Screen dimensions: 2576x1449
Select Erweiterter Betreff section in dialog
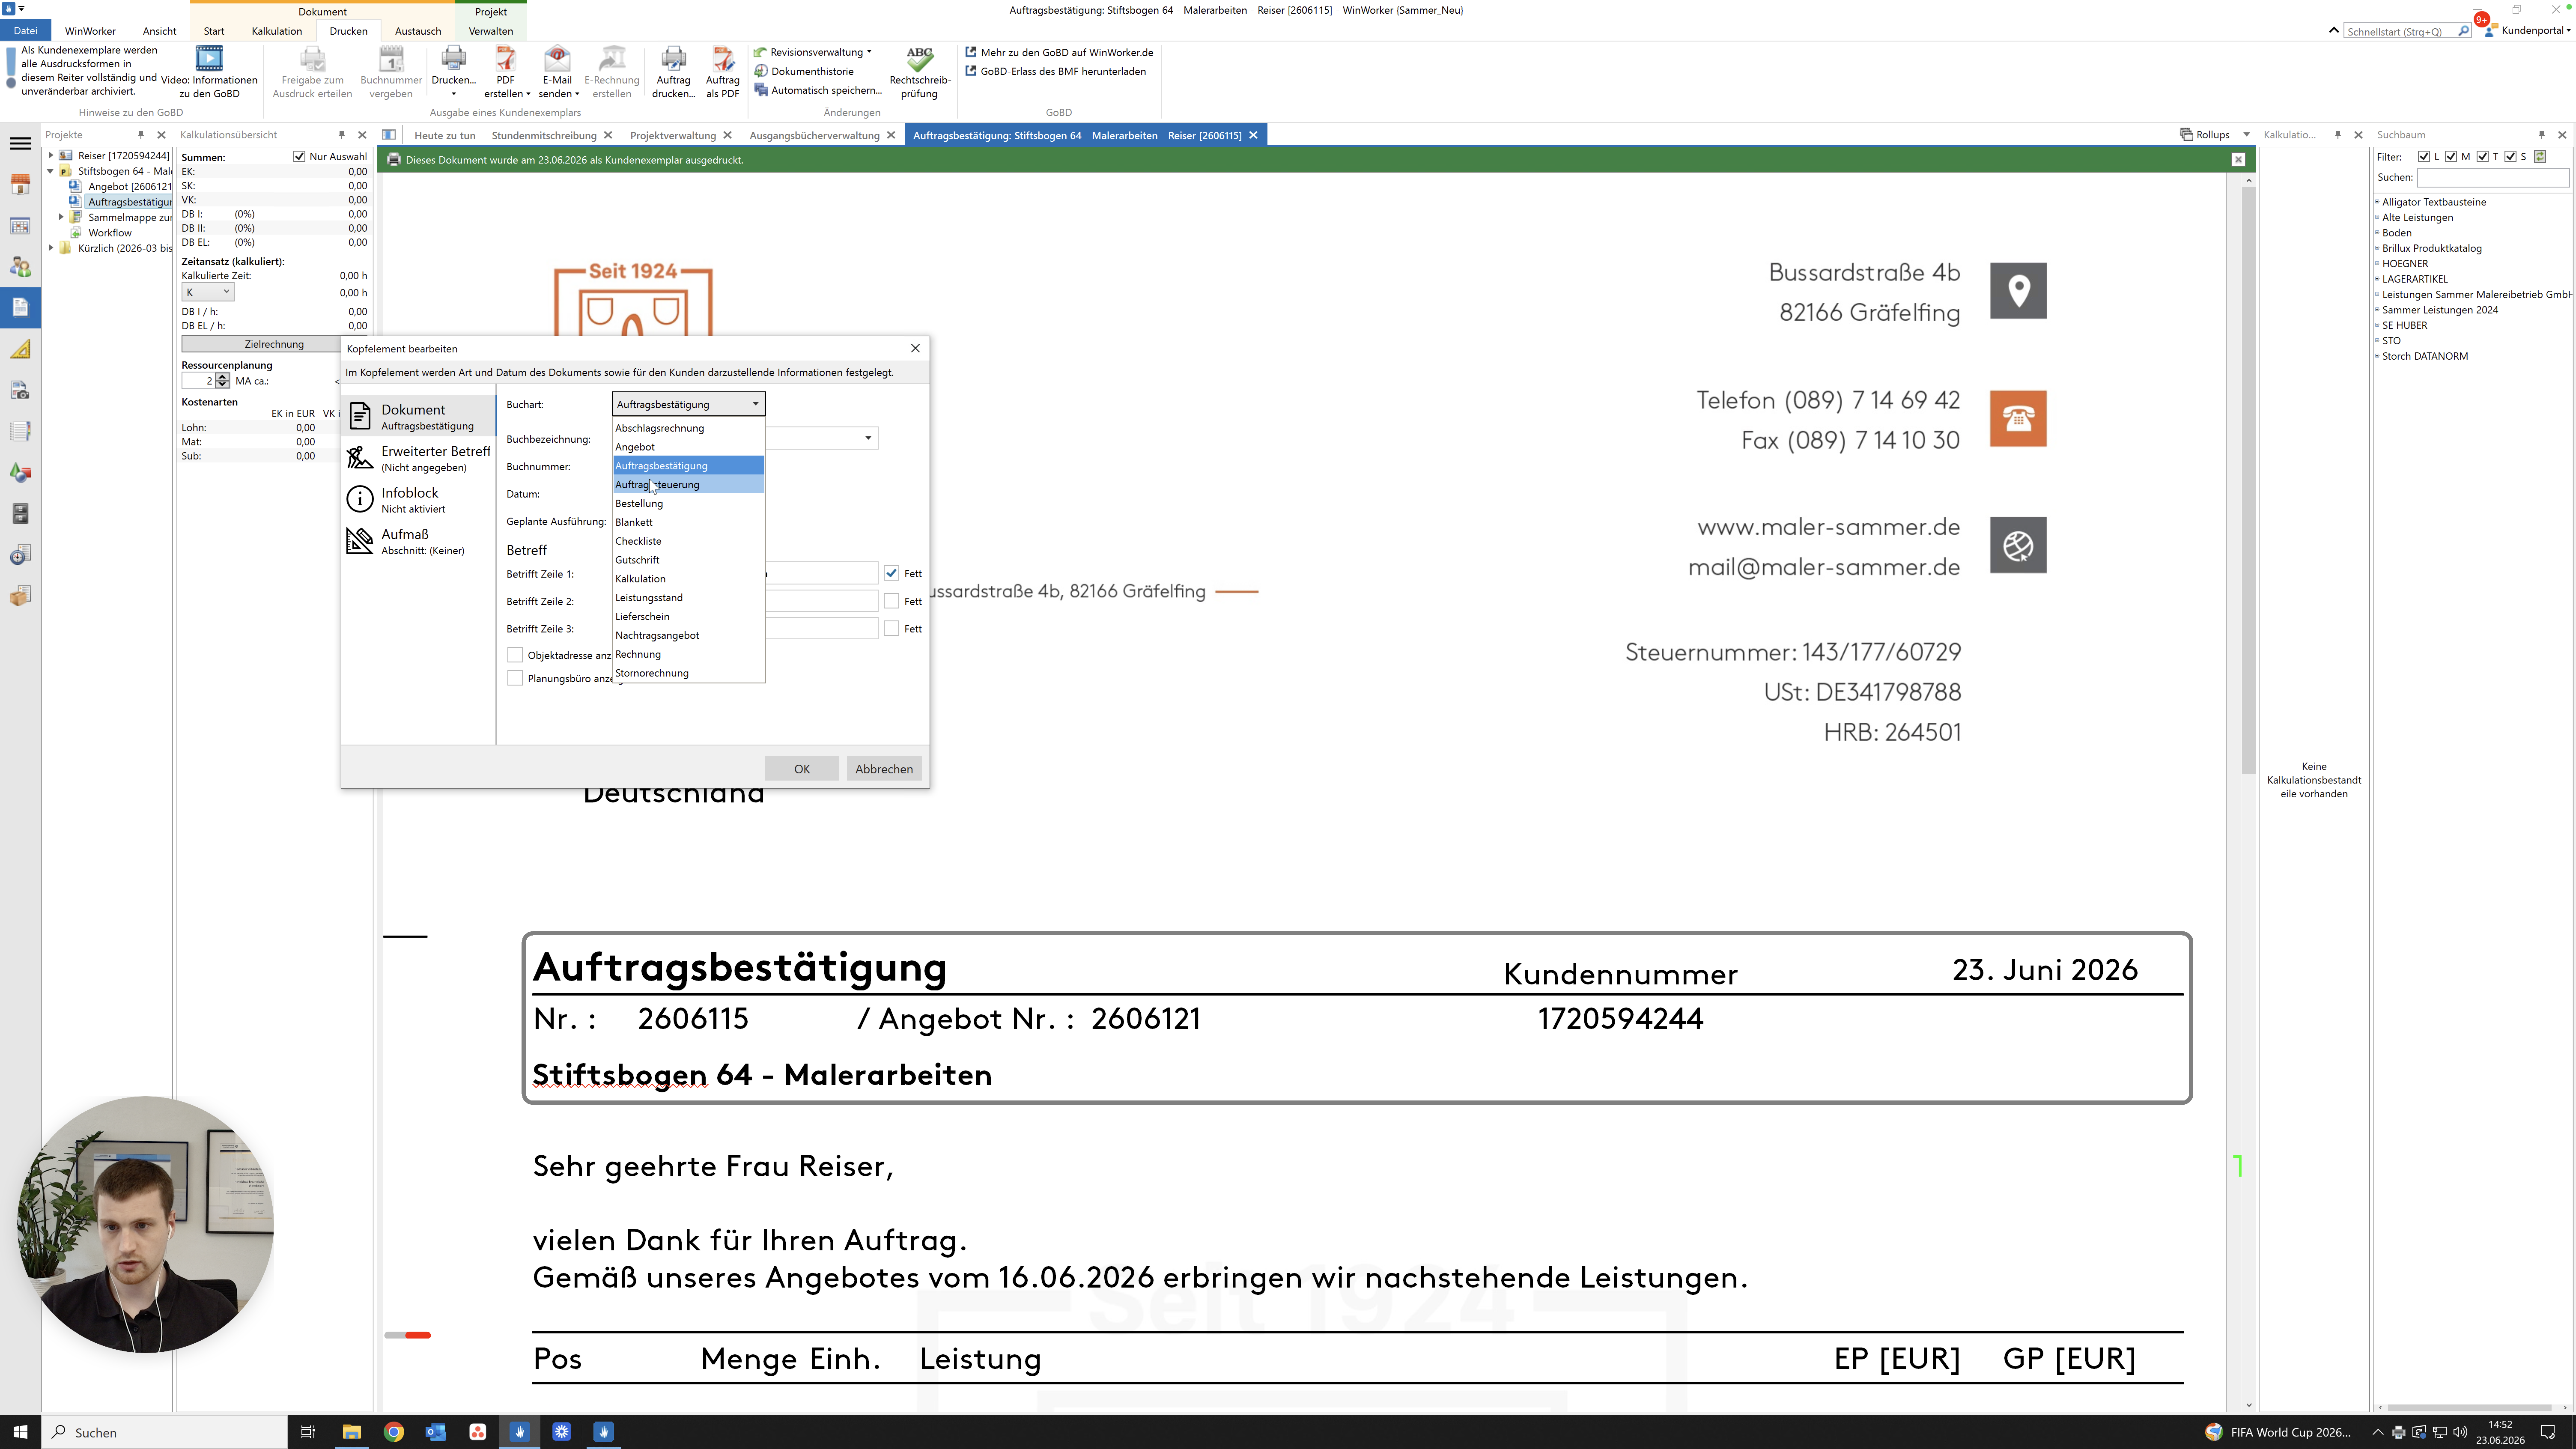[420, 458]
